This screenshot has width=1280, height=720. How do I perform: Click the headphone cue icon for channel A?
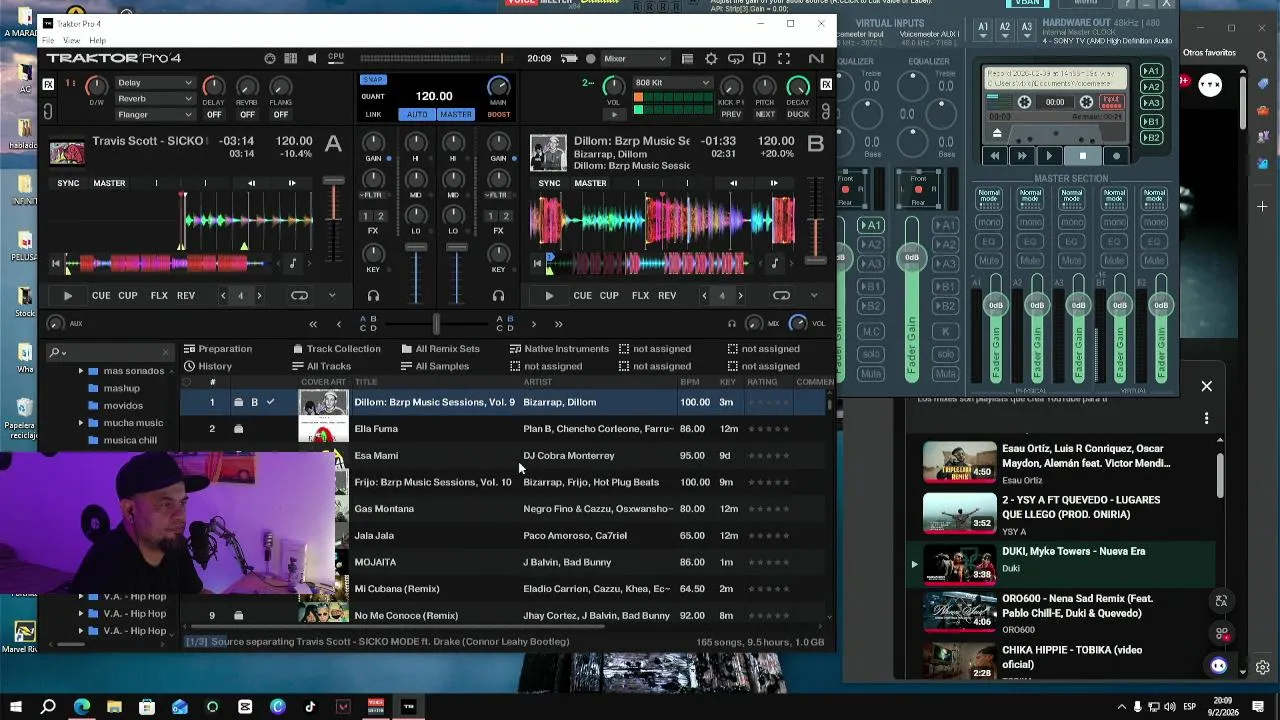[373, 296]
